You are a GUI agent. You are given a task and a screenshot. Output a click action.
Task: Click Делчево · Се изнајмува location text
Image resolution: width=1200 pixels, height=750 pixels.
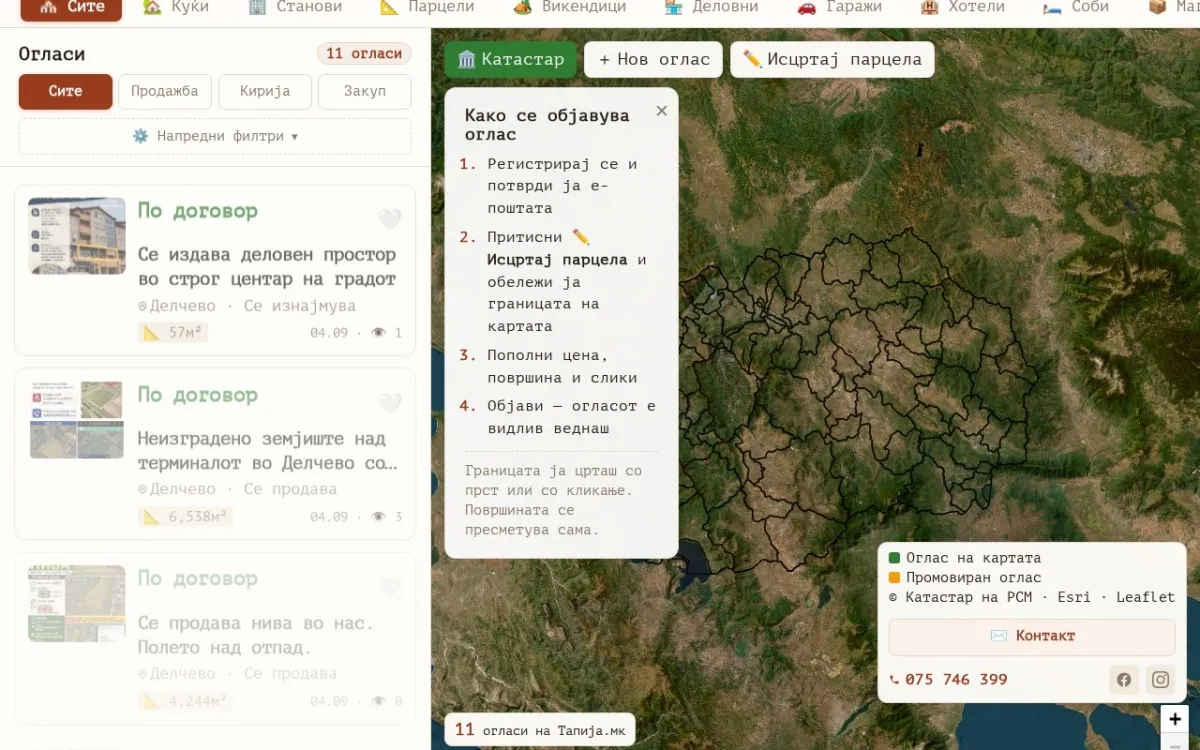click(x=247, y=306)
